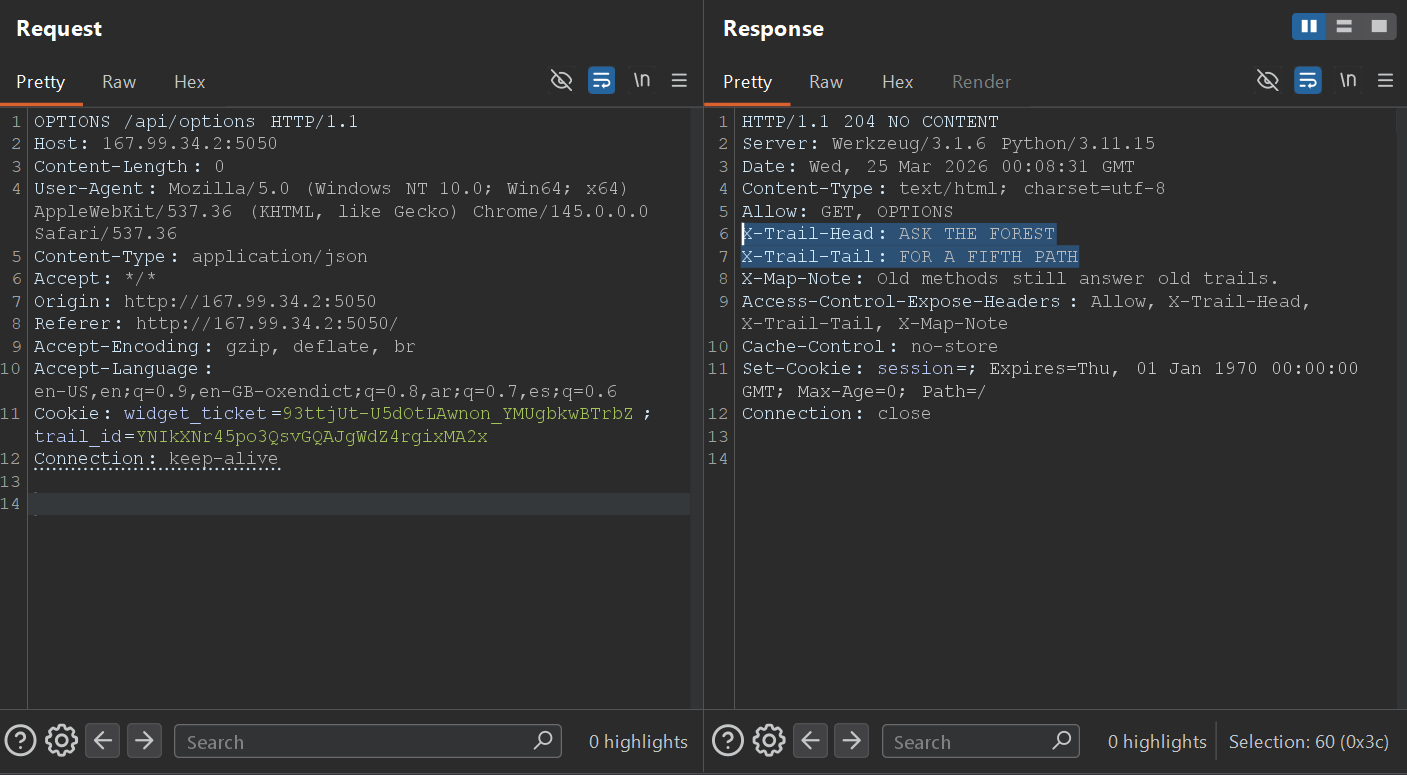Open help icon under Request panel

click(x=21, y=741)
